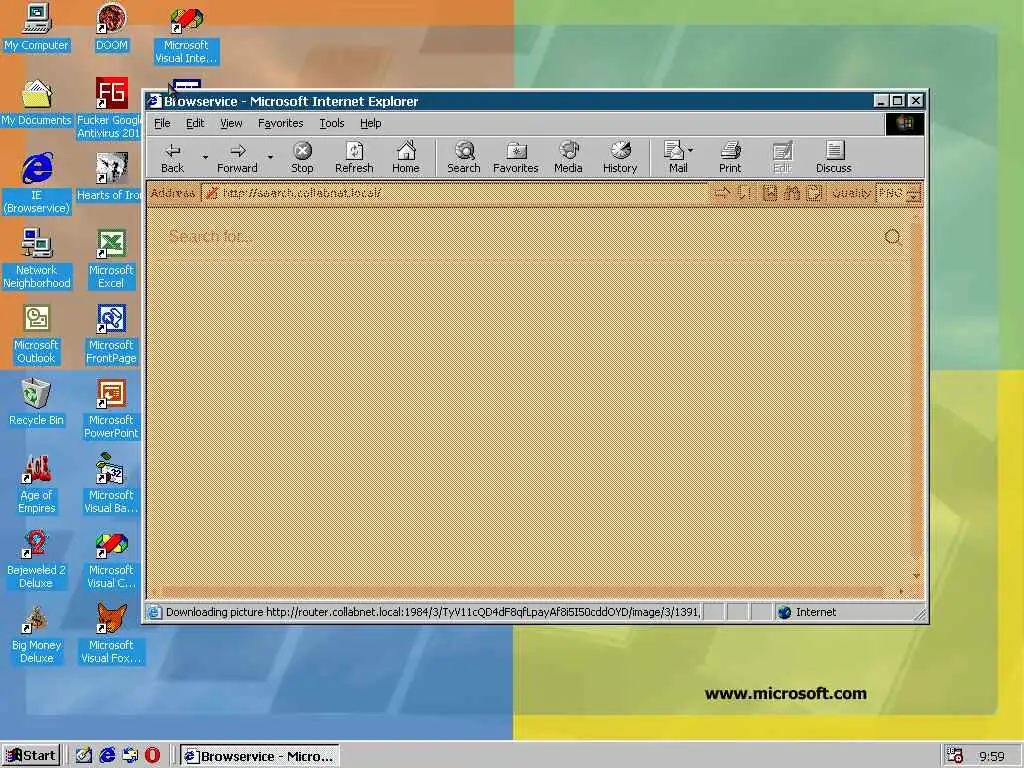This screenshot has width=1024, height=768.
Task: Open the Edit menu
Action: click(x=195, y=123)
